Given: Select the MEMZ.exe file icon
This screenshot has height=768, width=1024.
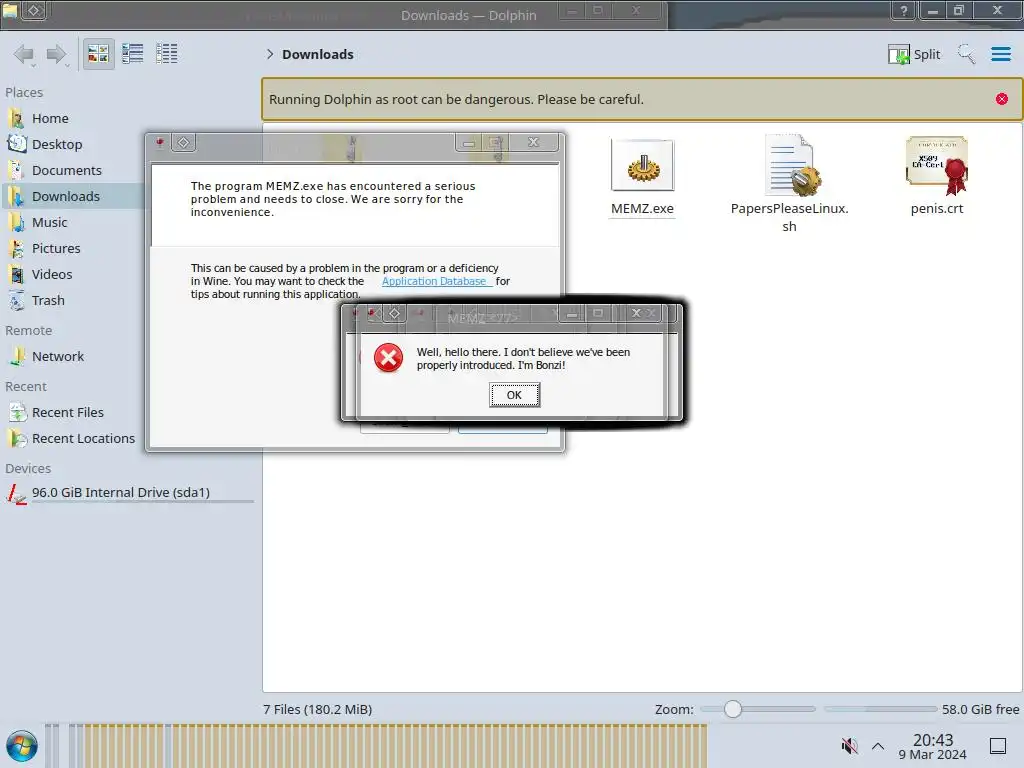Looking at the screenshot, I should pyautogui.click(x=643, y=165).
